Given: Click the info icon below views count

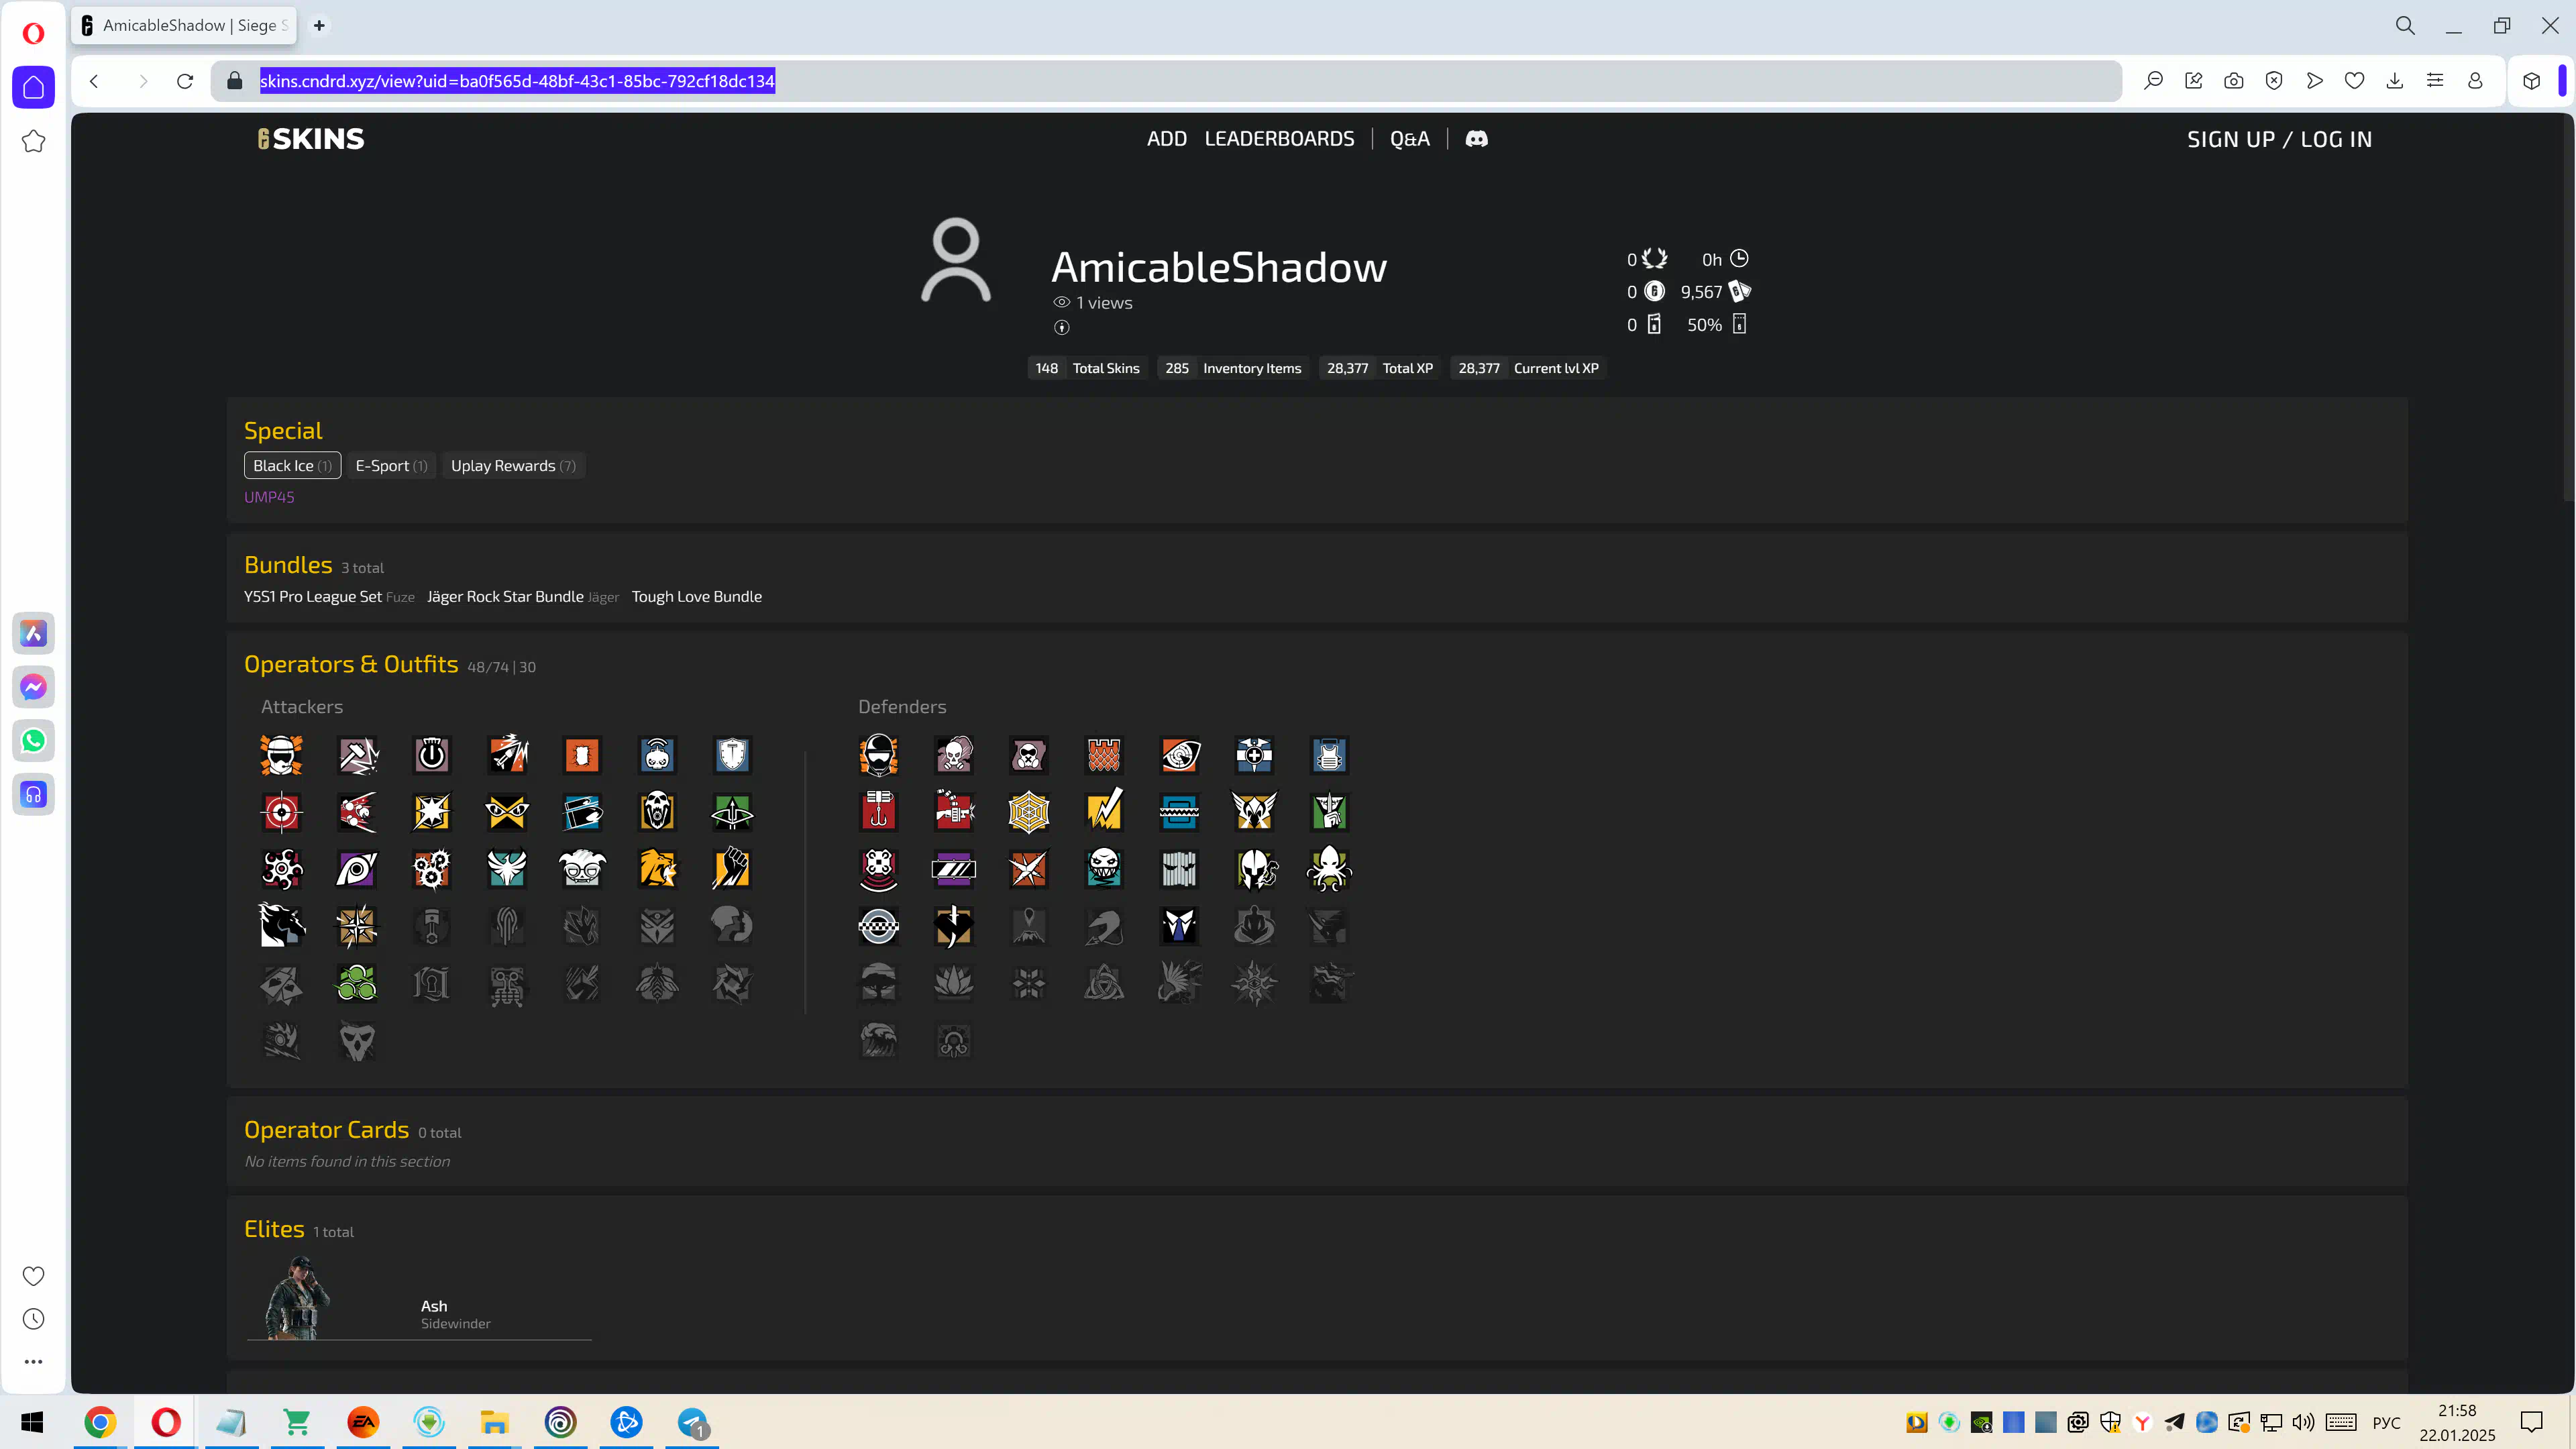Looking at the screenshot, I should (x=1062, y=327).
